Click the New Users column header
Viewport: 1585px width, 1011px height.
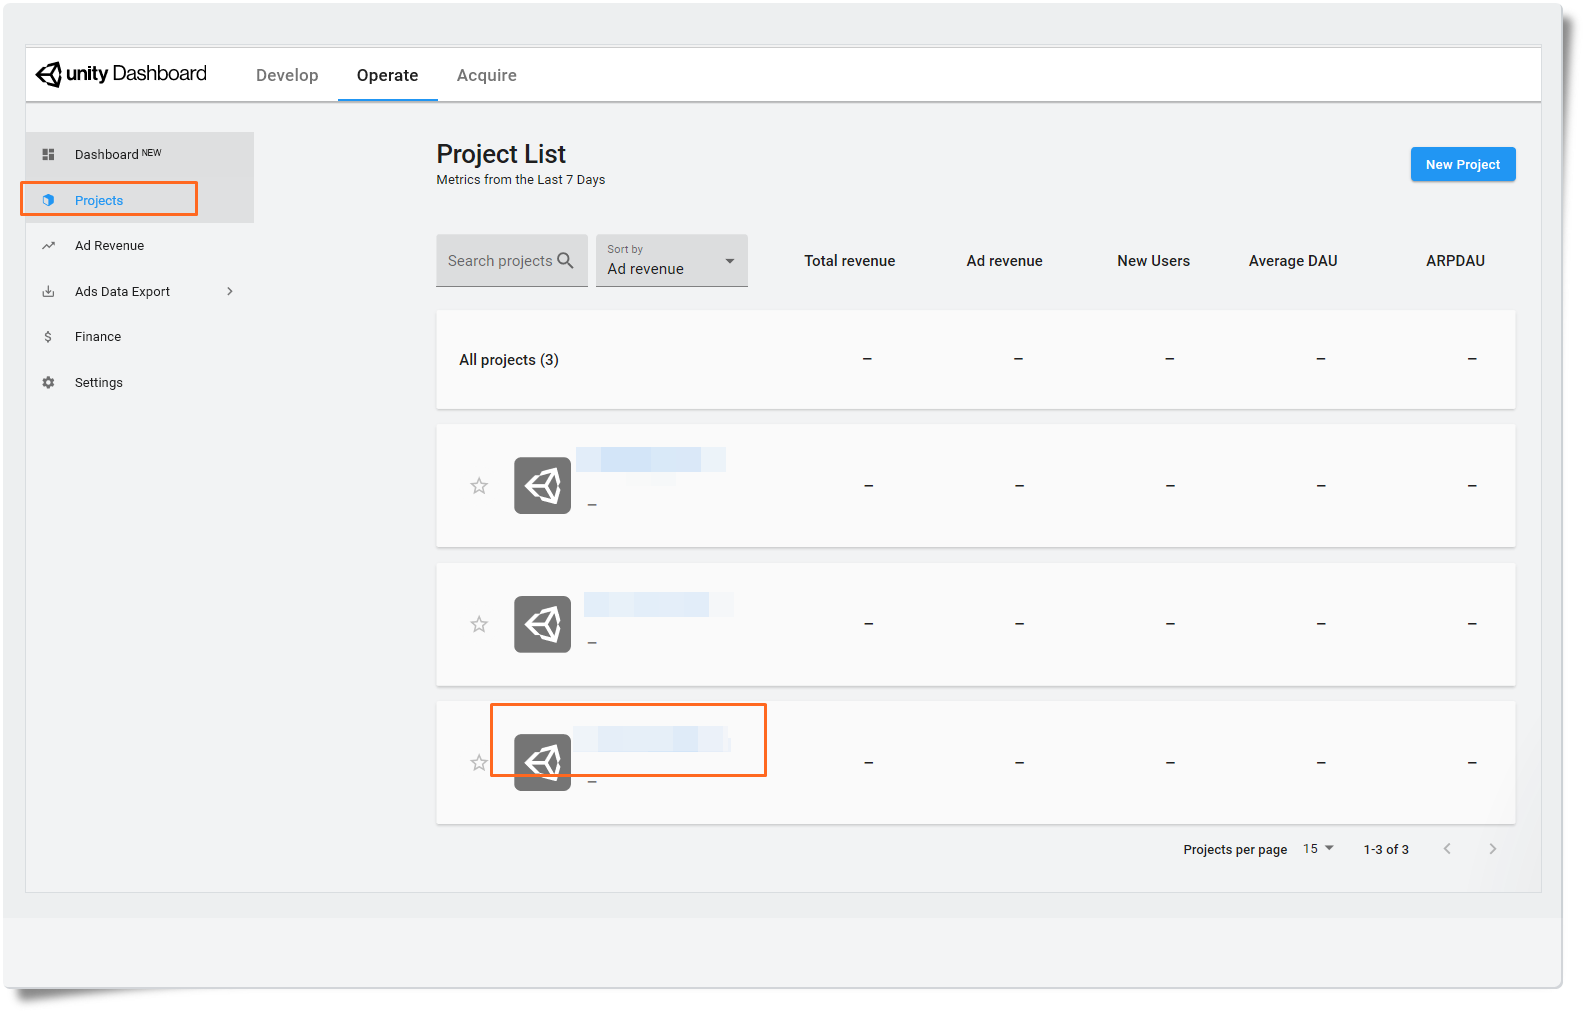point(1153,261)
